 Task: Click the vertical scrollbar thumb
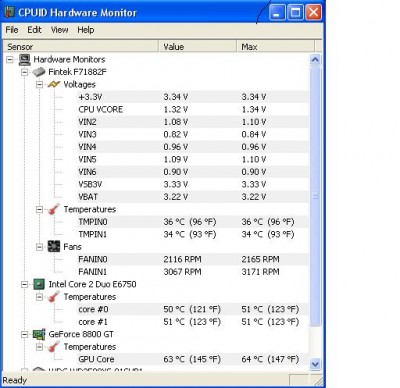[315, 197]
